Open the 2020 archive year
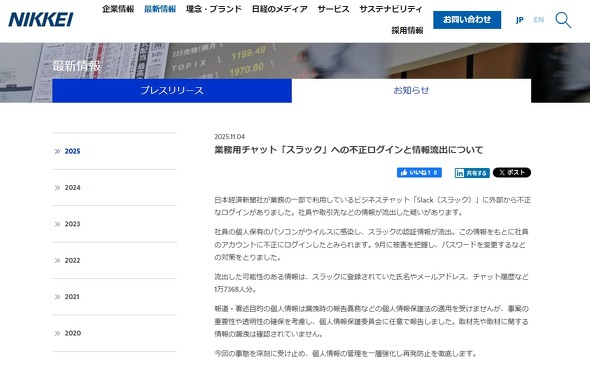Image resolution: width=590 pixels, height=367 pixels. (114, 333)
